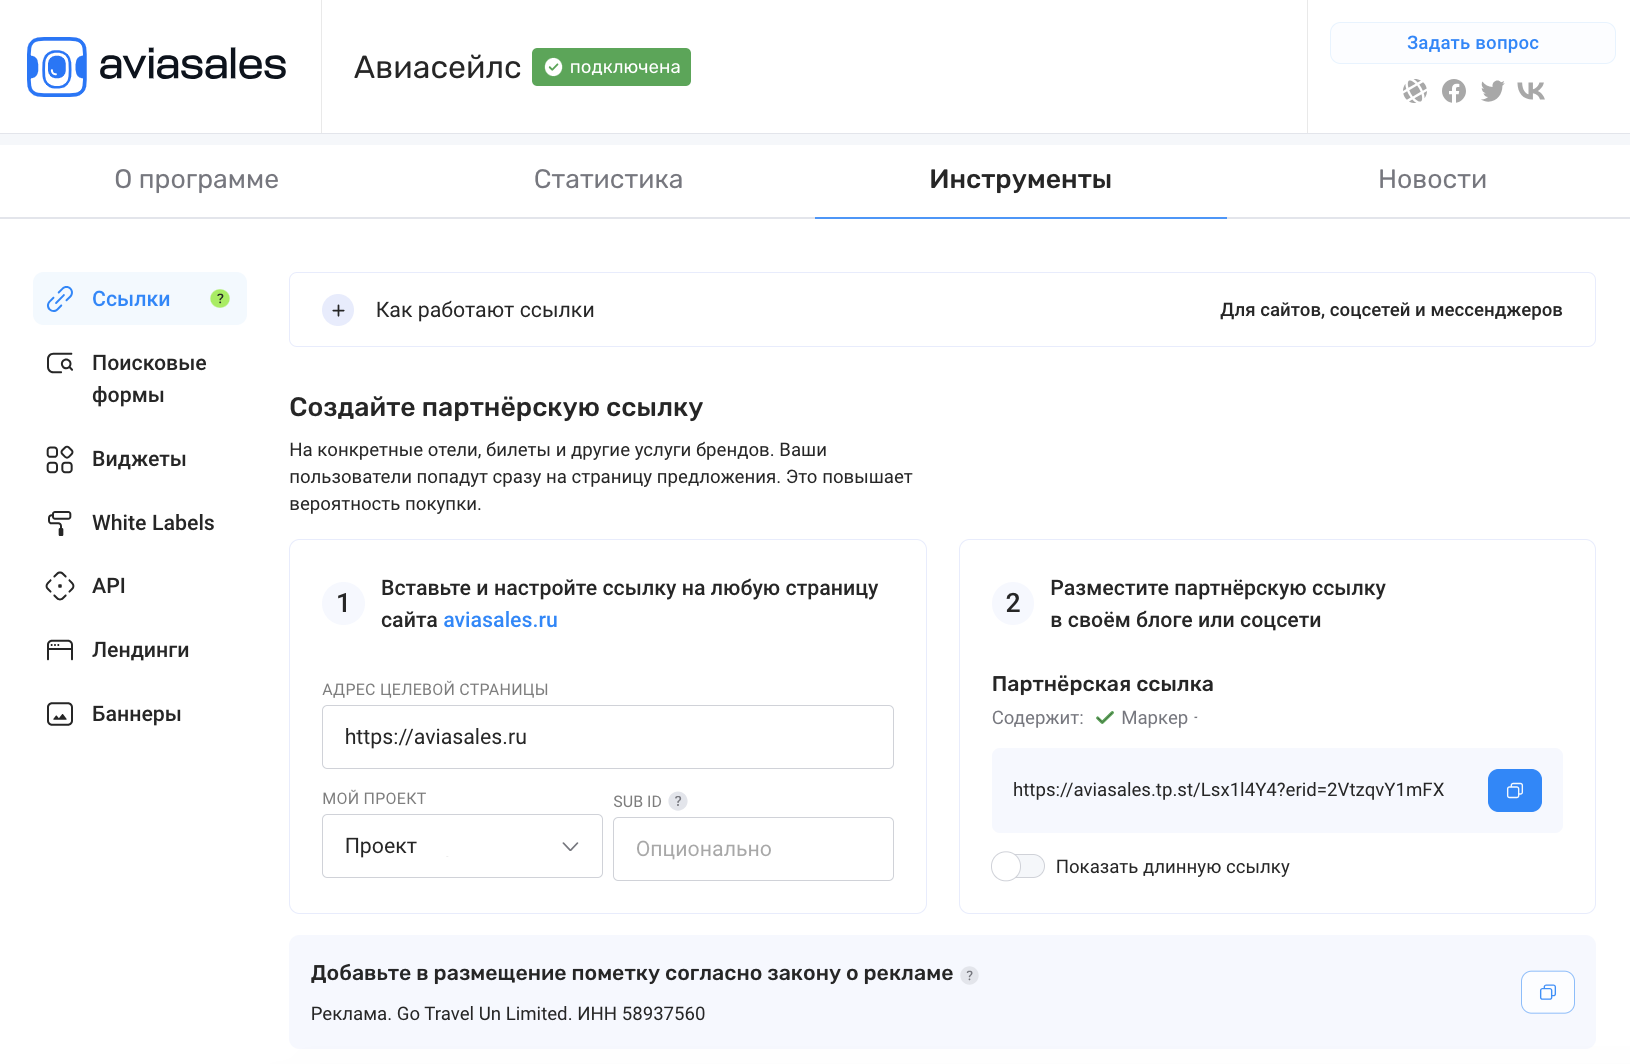
Task: Open the VK social icon
Action: point(1531,91)
